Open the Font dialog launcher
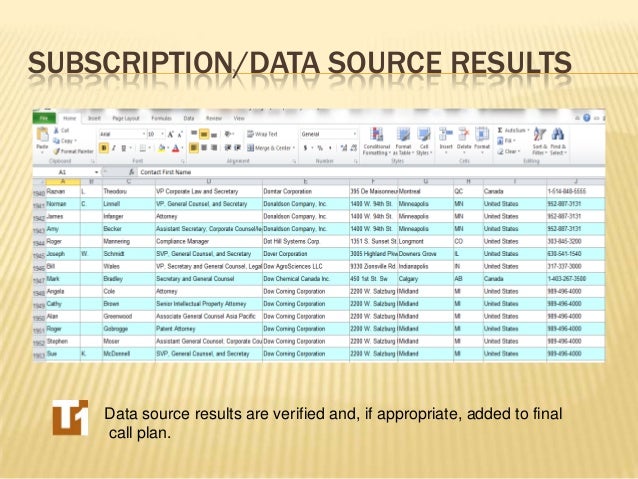Viewport: 638px width, 479px height. click(x=183, y=162)
